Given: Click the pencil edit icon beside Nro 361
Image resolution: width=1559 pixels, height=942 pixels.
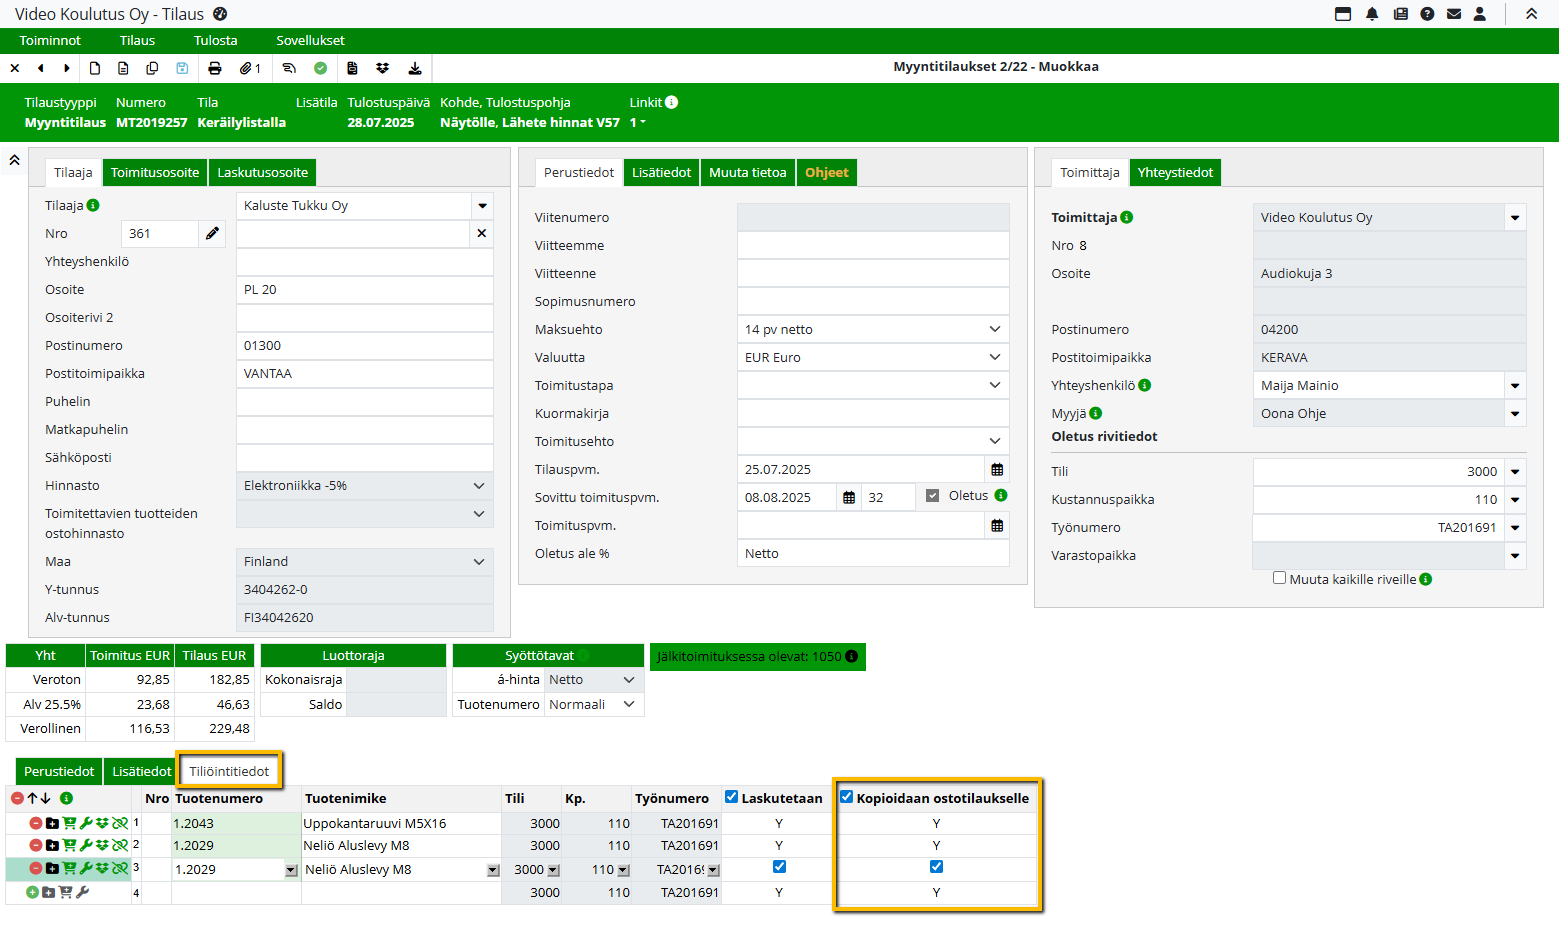Looking at the screenshot, I should (x=212, y=233).
